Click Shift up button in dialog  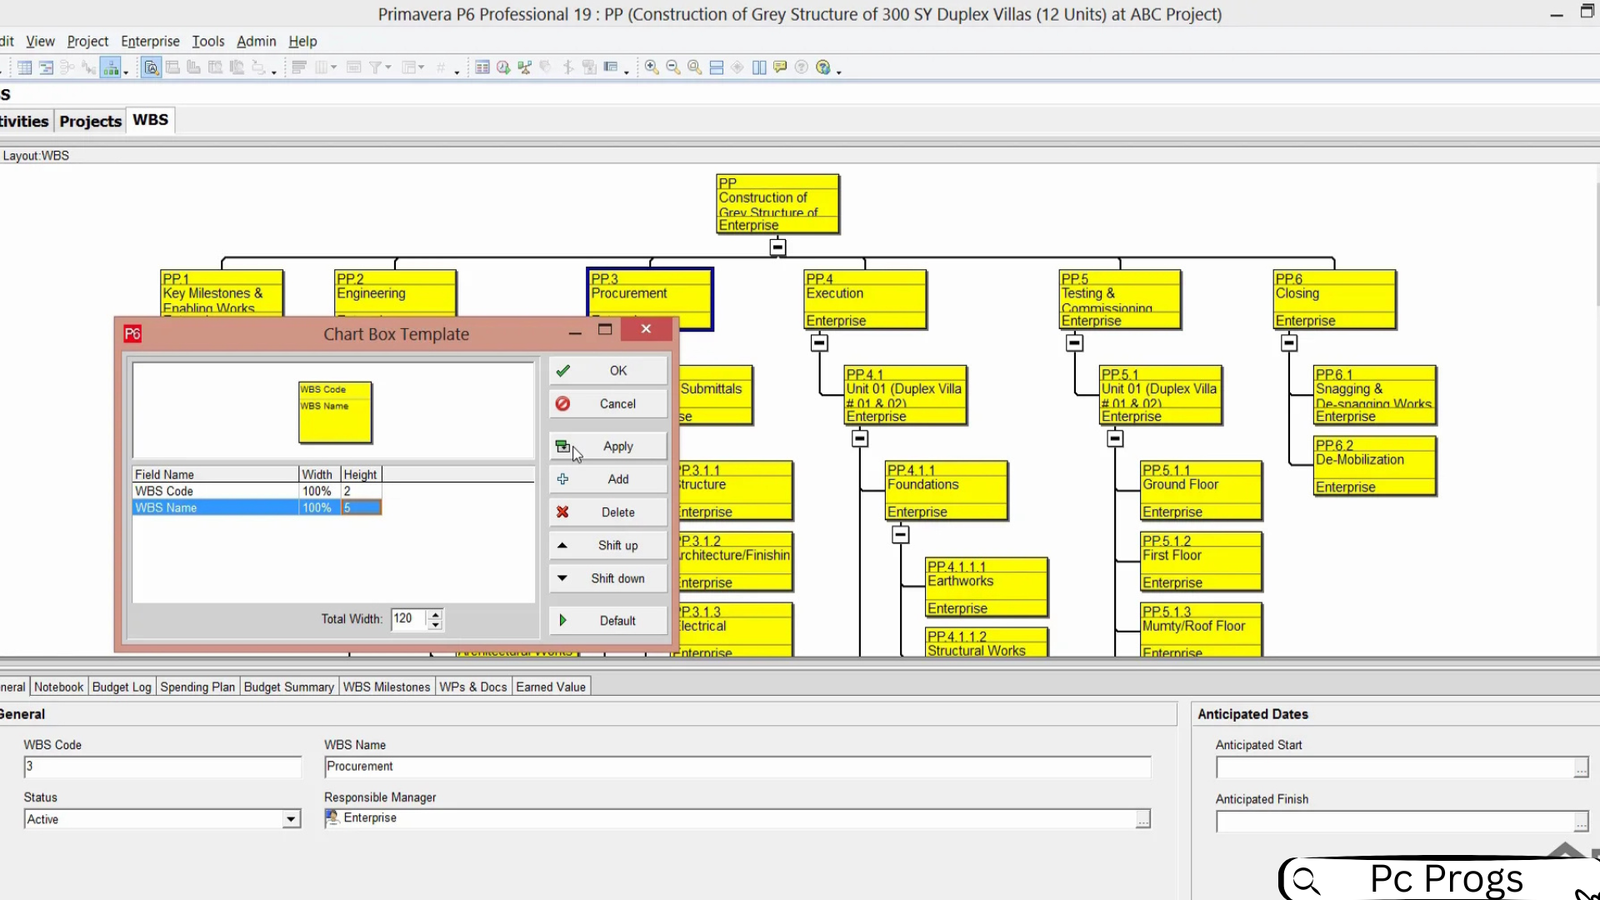click(607, 545)
